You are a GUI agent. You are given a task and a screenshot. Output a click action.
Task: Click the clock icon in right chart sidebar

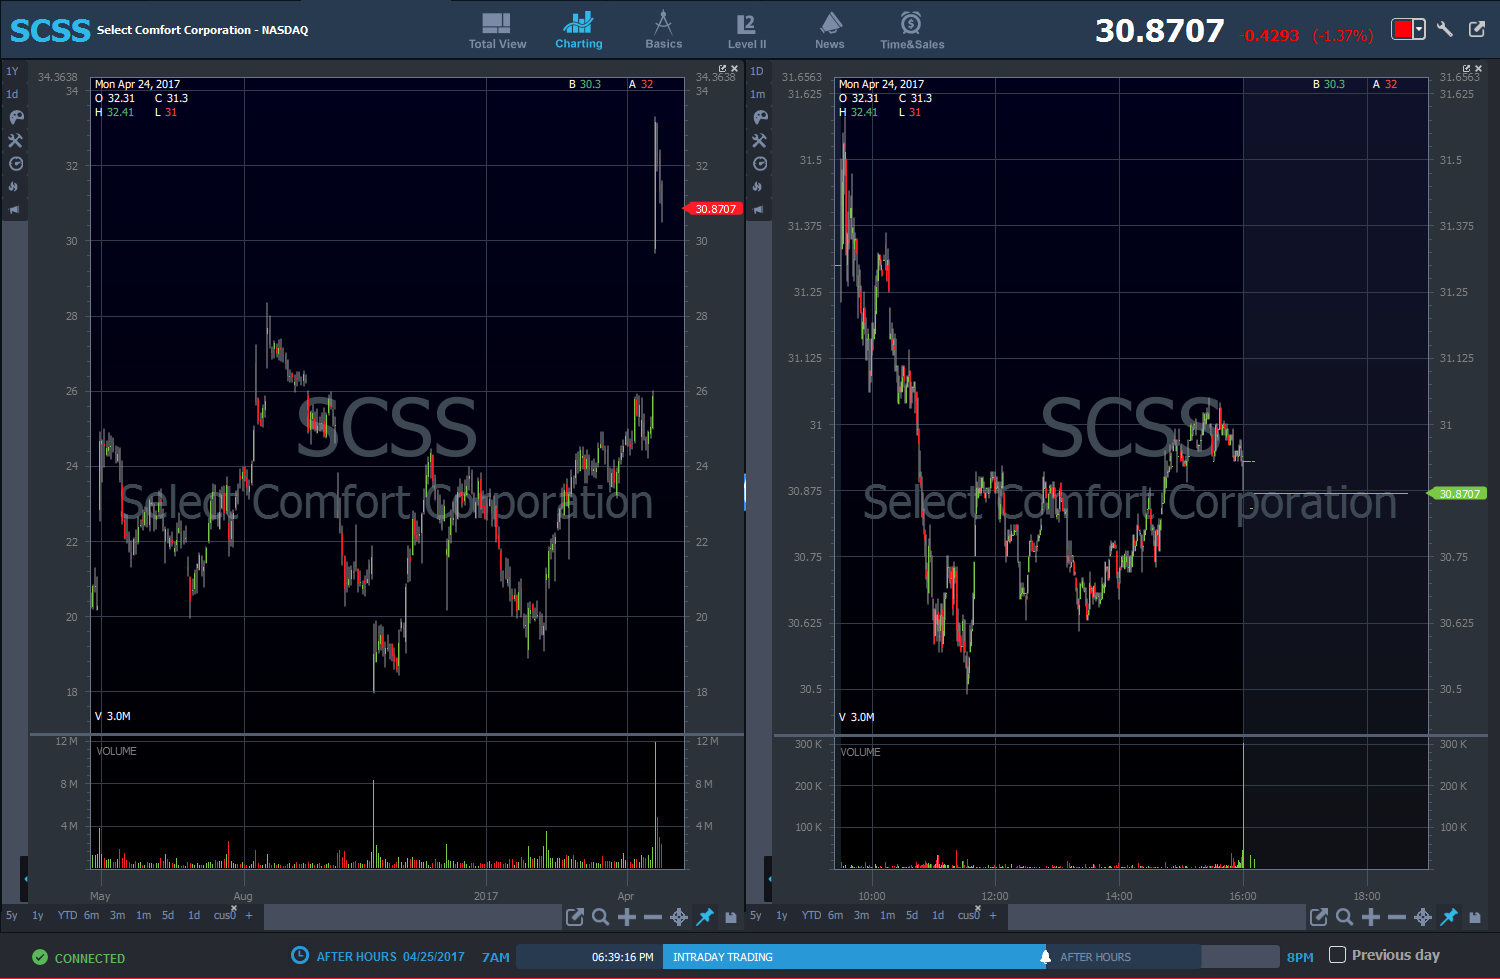click(x=760, y=164)
